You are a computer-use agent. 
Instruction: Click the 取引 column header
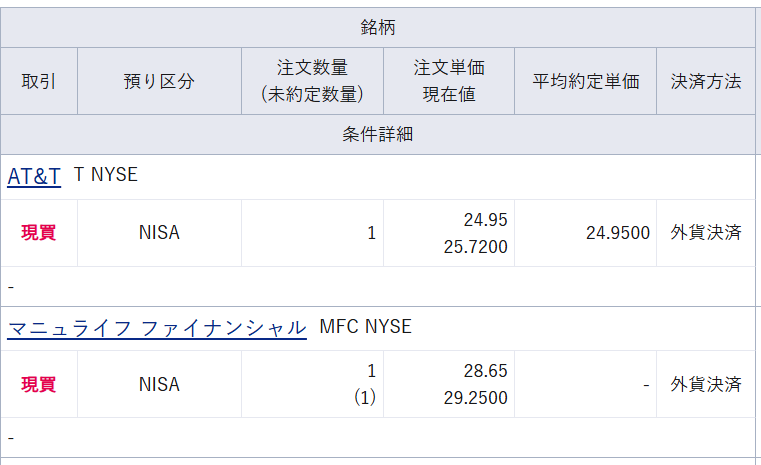point(39,81)
